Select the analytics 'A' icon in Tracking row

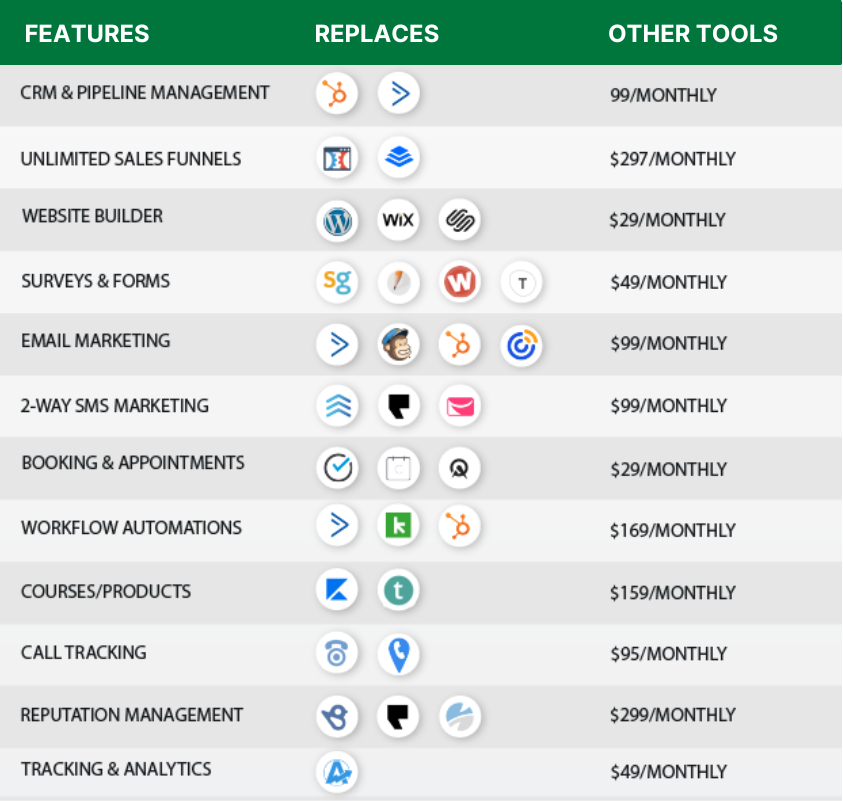point(337,772)
